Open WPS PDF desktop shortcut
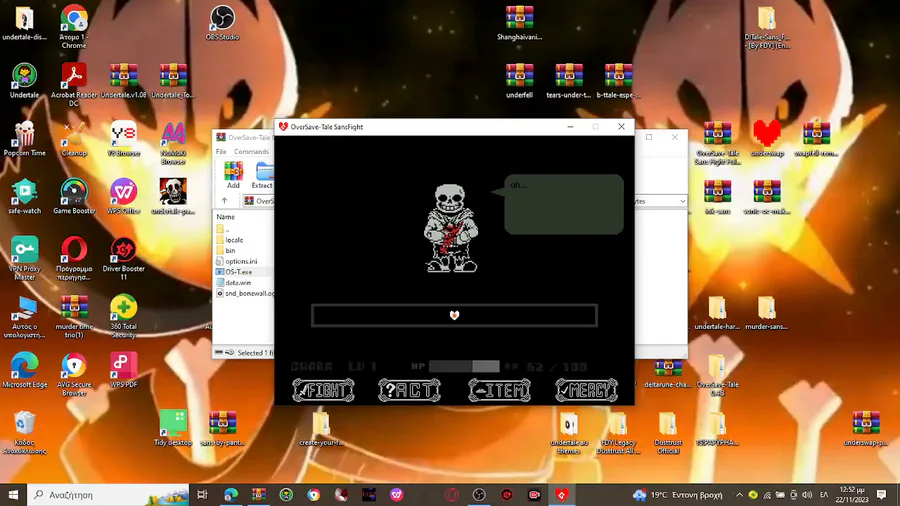 coord(123,371)
